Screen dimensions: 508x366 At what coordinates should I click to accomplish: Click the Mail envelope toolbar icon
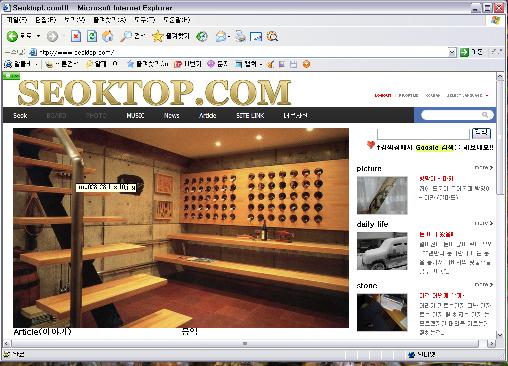pos(220,36)
